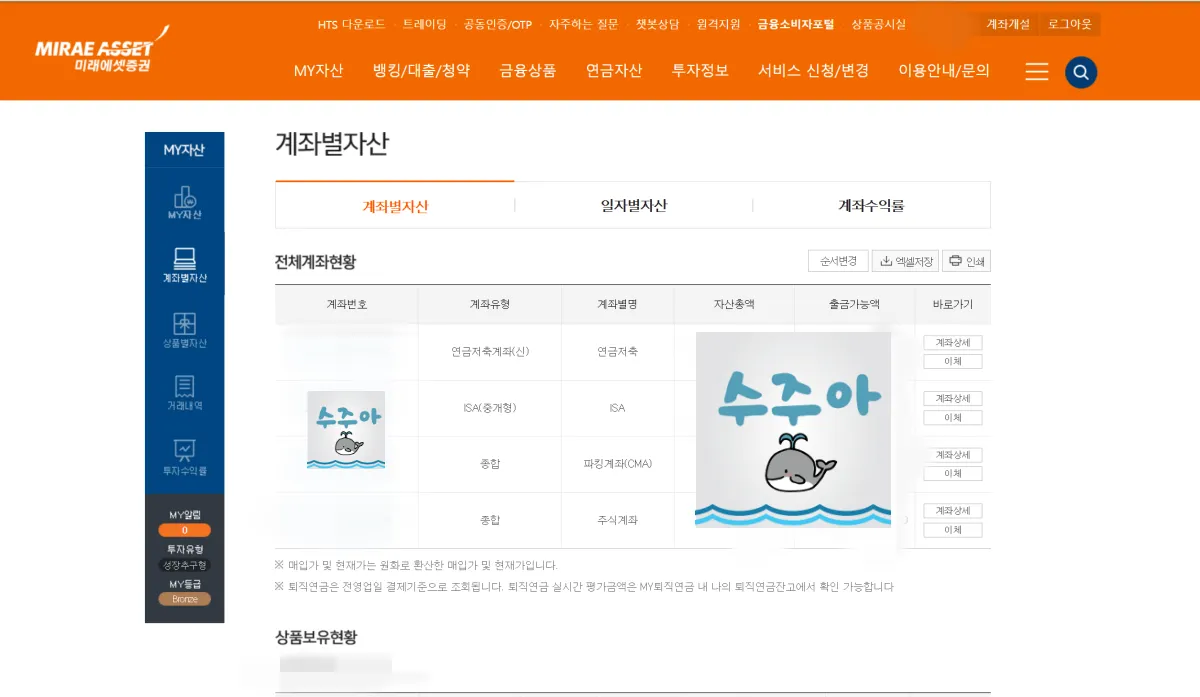This screenshot has height=697, width=1200.
Task: Click 트레이딩 link
Action: point(425,24)
